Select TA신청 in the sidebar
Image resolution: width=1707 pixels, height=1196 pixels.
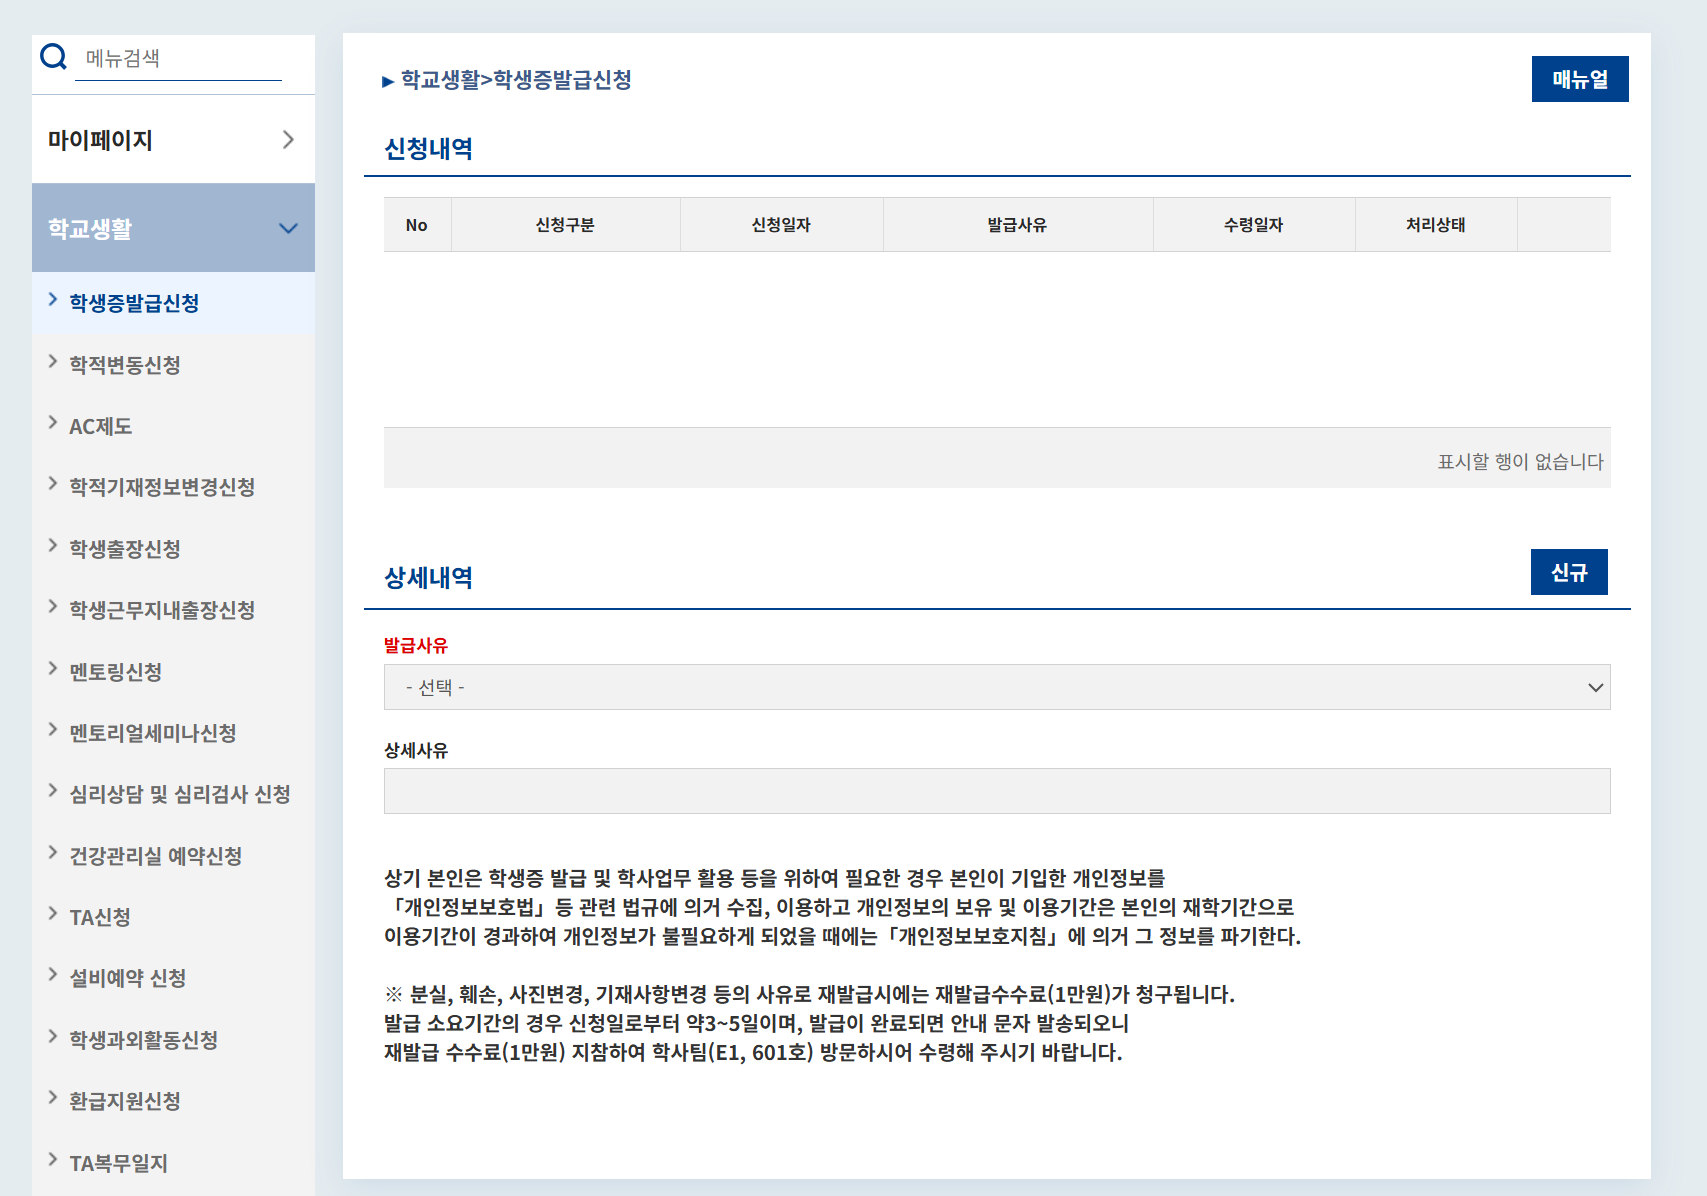coord(100,917)
